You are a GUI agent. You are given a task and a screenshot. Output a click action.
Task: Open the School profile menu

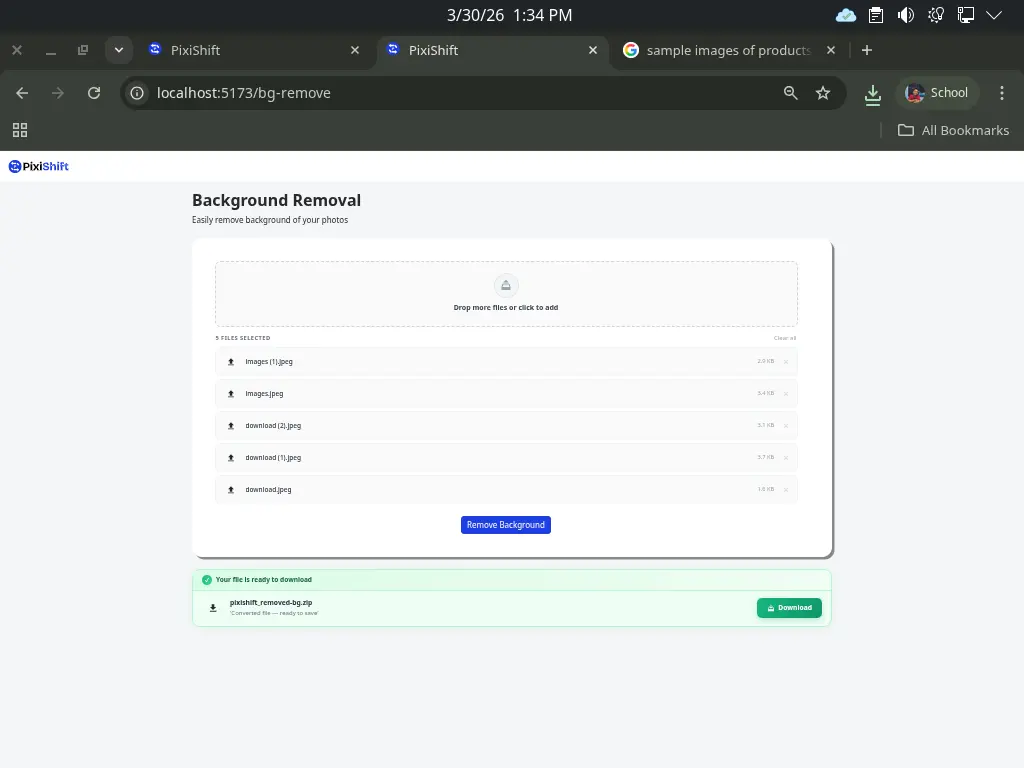(x=936, y=93)
